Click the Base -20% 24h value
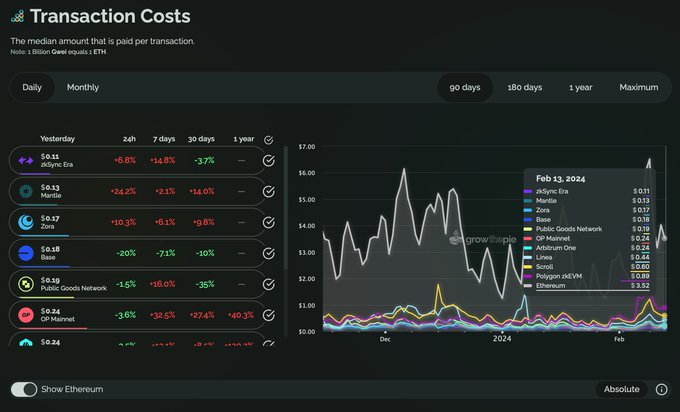 tap(126, 253)
